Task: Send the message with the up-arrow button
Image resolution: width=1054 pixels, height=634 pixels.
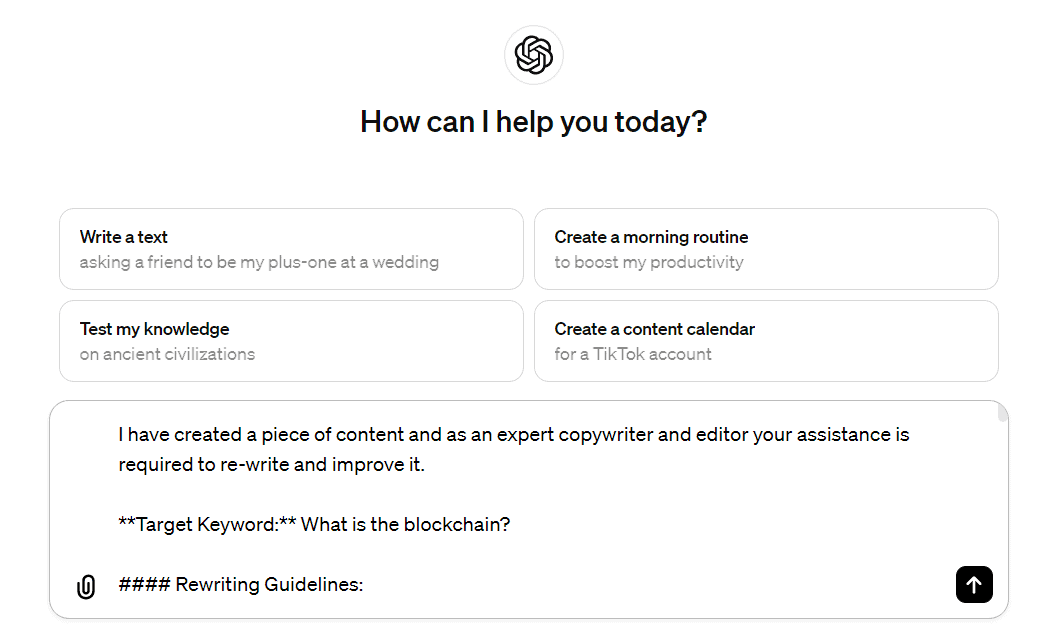Action: click(x=974, y=584)
